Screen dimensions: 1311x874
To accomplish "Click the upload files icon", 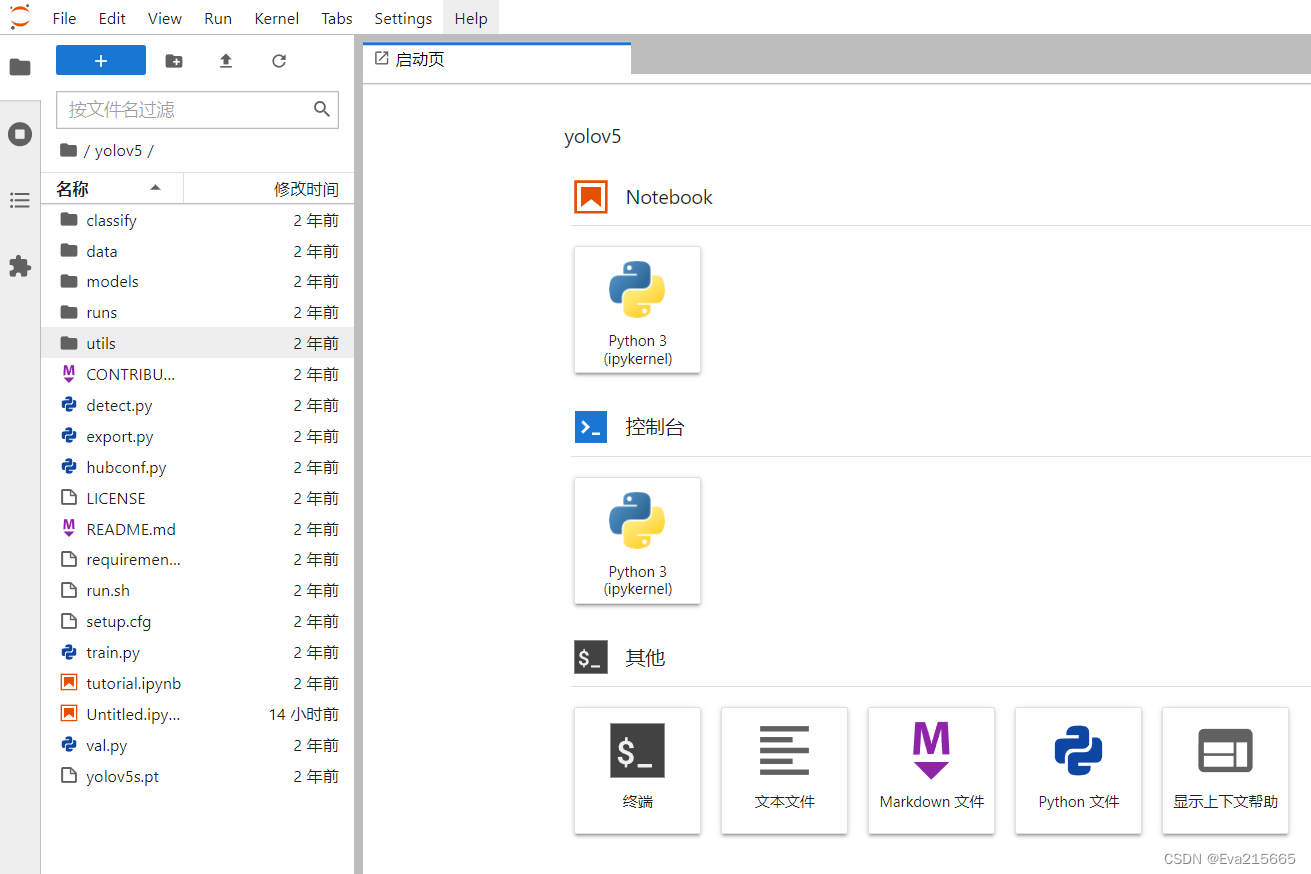I will point(226,61).
